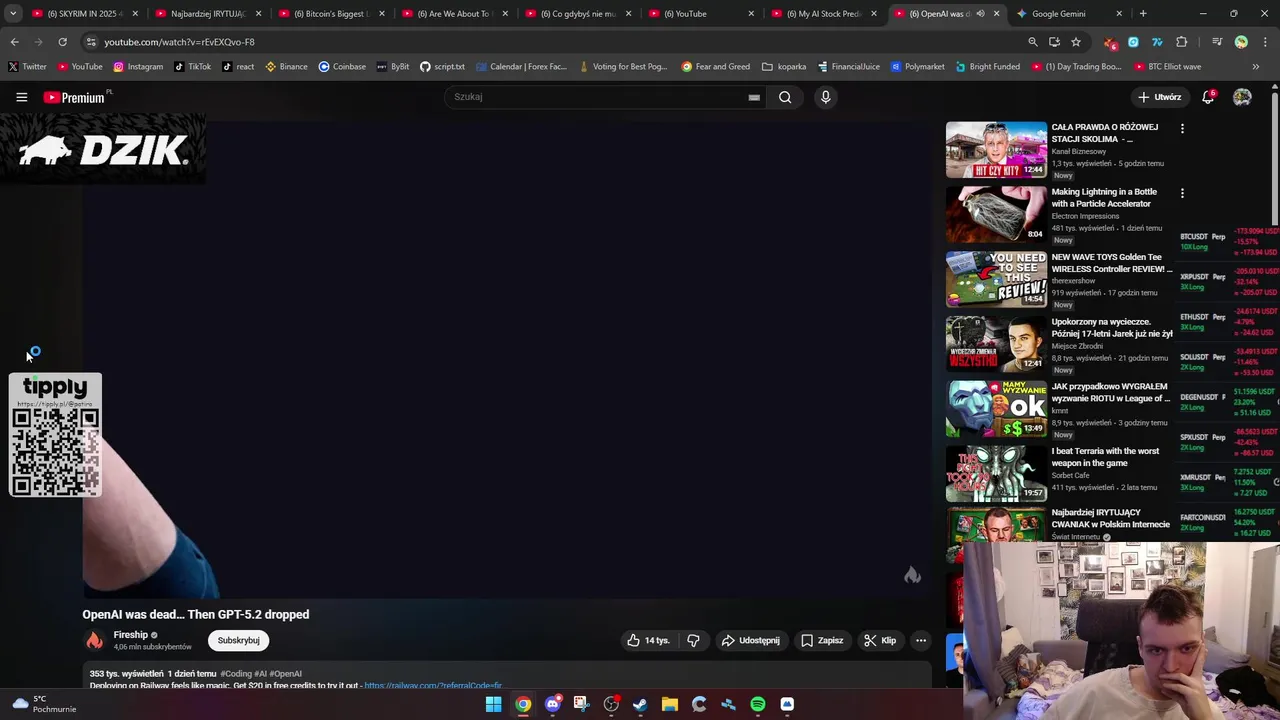1280x720 pixels.
Task: Click the address bar URL
Action: click(x=179, y=42)
